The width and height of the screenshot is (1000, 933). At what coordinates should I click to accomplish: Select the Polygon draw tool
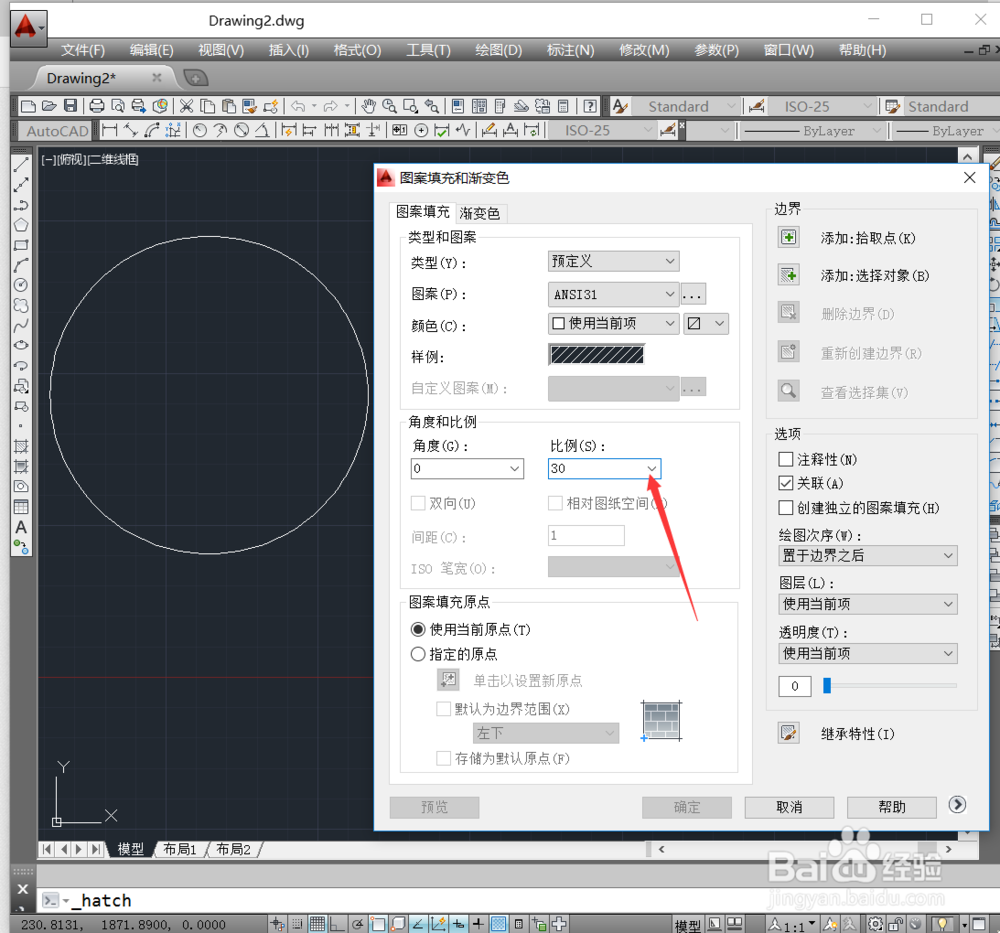(21, 225)
